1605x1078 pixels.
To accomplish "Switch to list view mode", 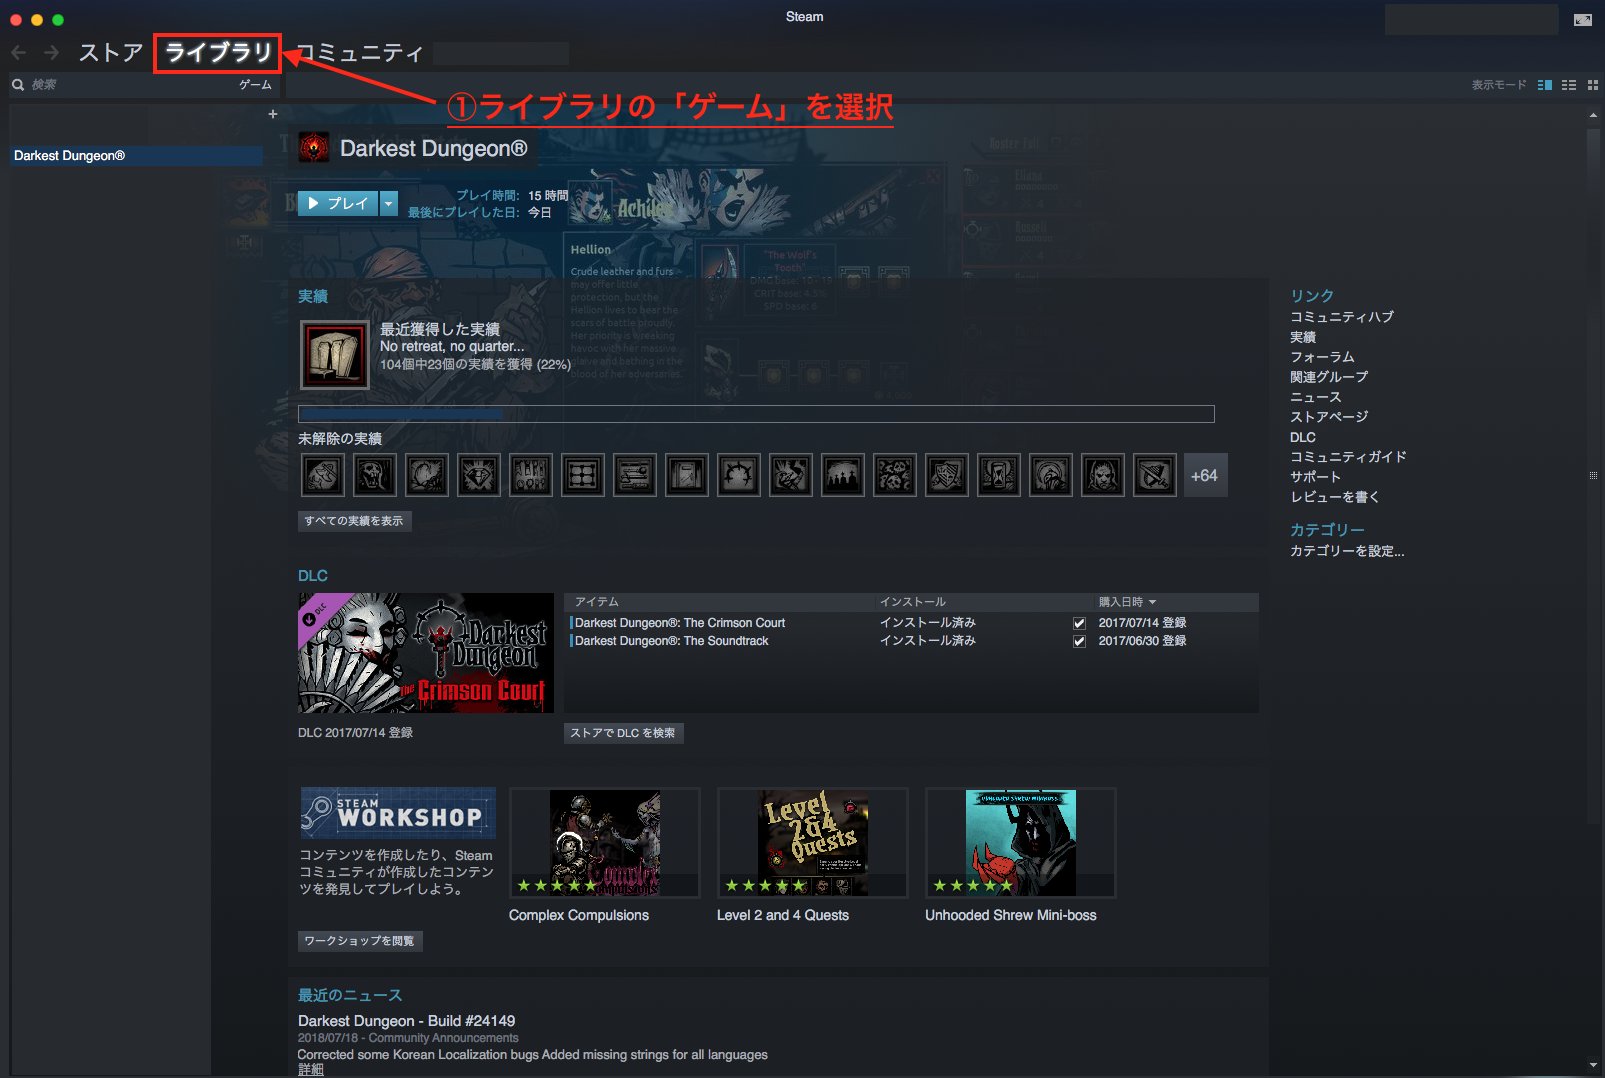I will click(x=1569, y=85).
